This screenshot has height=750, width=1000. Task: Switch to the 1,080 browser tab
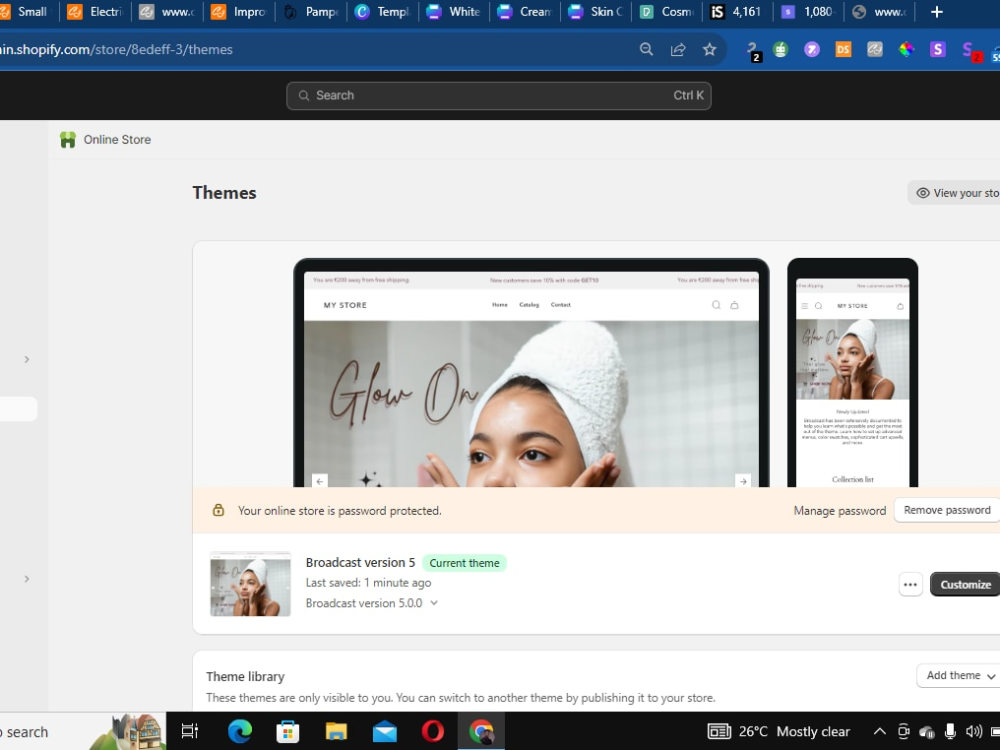[x=809, y=11]
